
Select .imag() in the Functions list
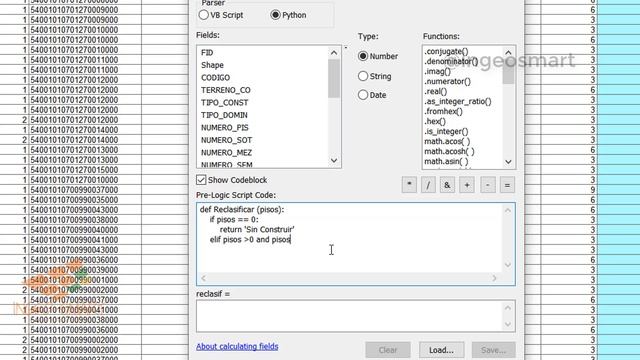[438, 71]
